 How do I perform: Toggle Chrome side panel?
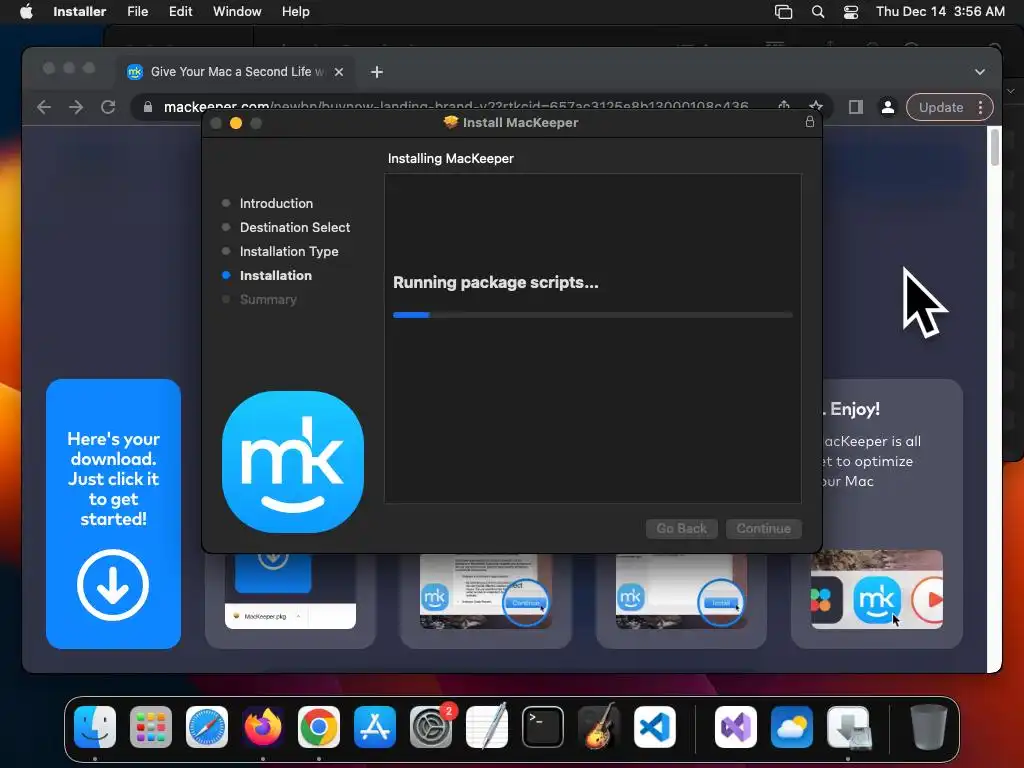[856, 107]
